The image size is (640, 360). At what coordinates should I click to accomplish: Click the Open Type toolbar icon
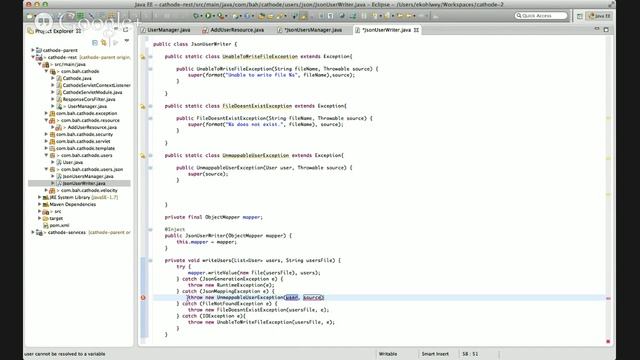coord(262,16)
